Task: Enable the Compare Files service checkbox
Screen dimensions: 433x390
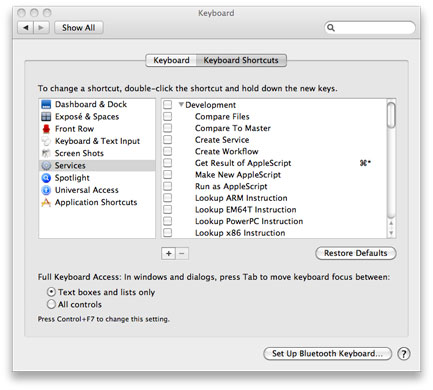Action: pos(168,116)
